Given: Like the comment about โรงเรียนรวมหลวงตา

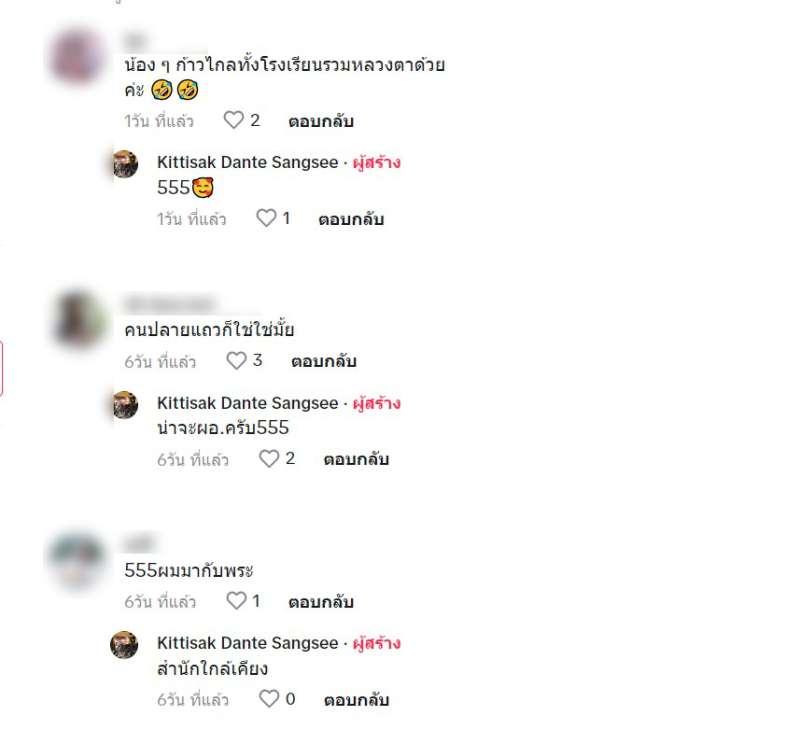Looking at the screenshot, I should [x=234, y=120].
